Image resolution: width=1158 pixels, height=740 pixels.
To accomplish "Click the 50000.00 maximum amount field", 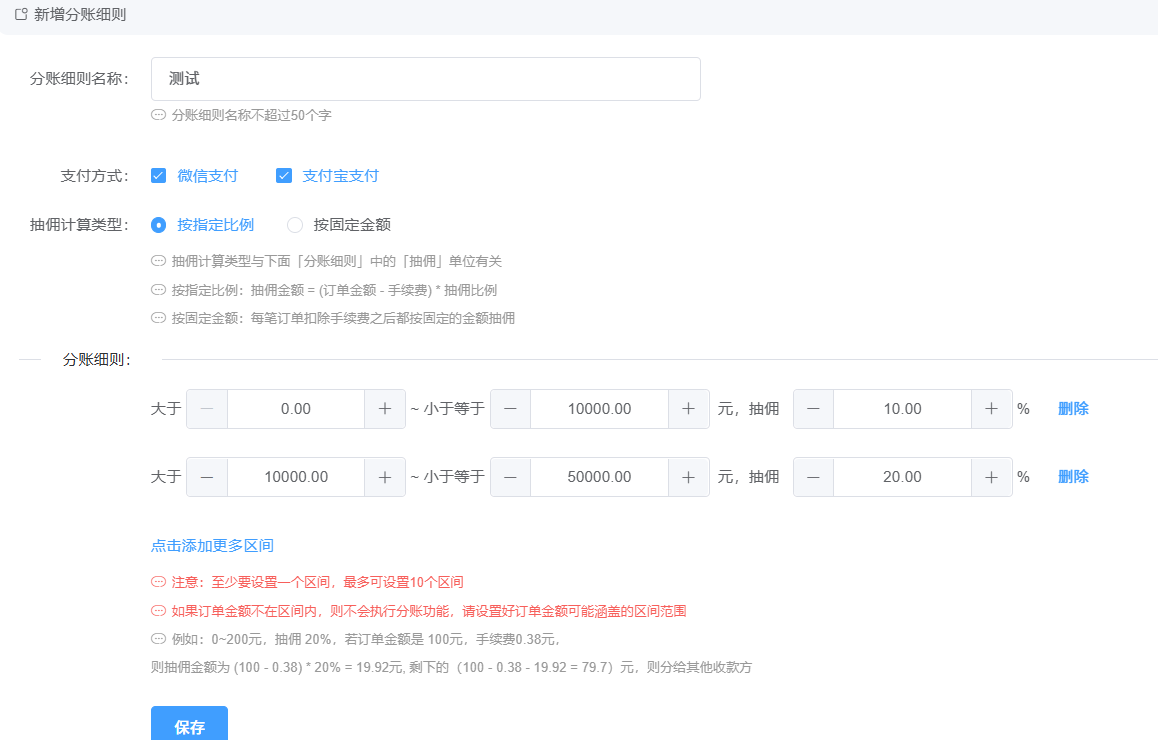I will coord(599,477).
